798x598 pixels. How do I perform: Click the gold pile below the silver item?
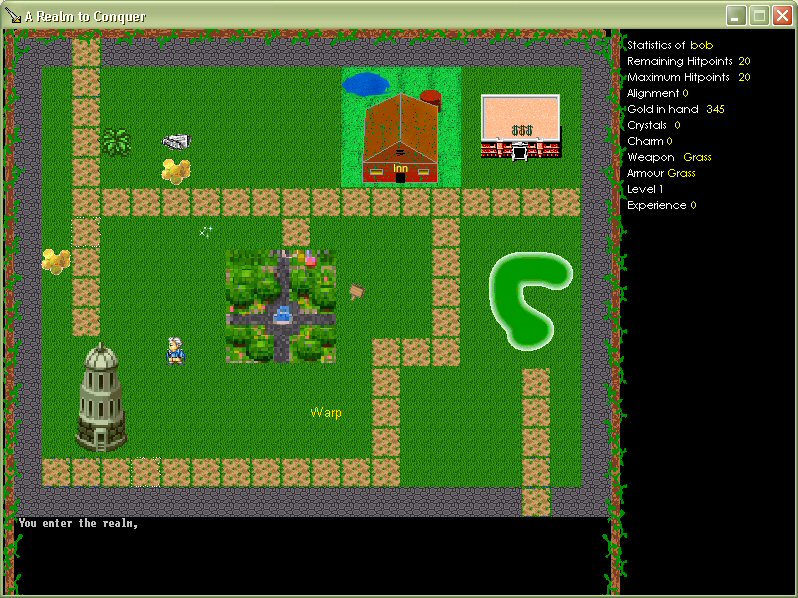176,170
